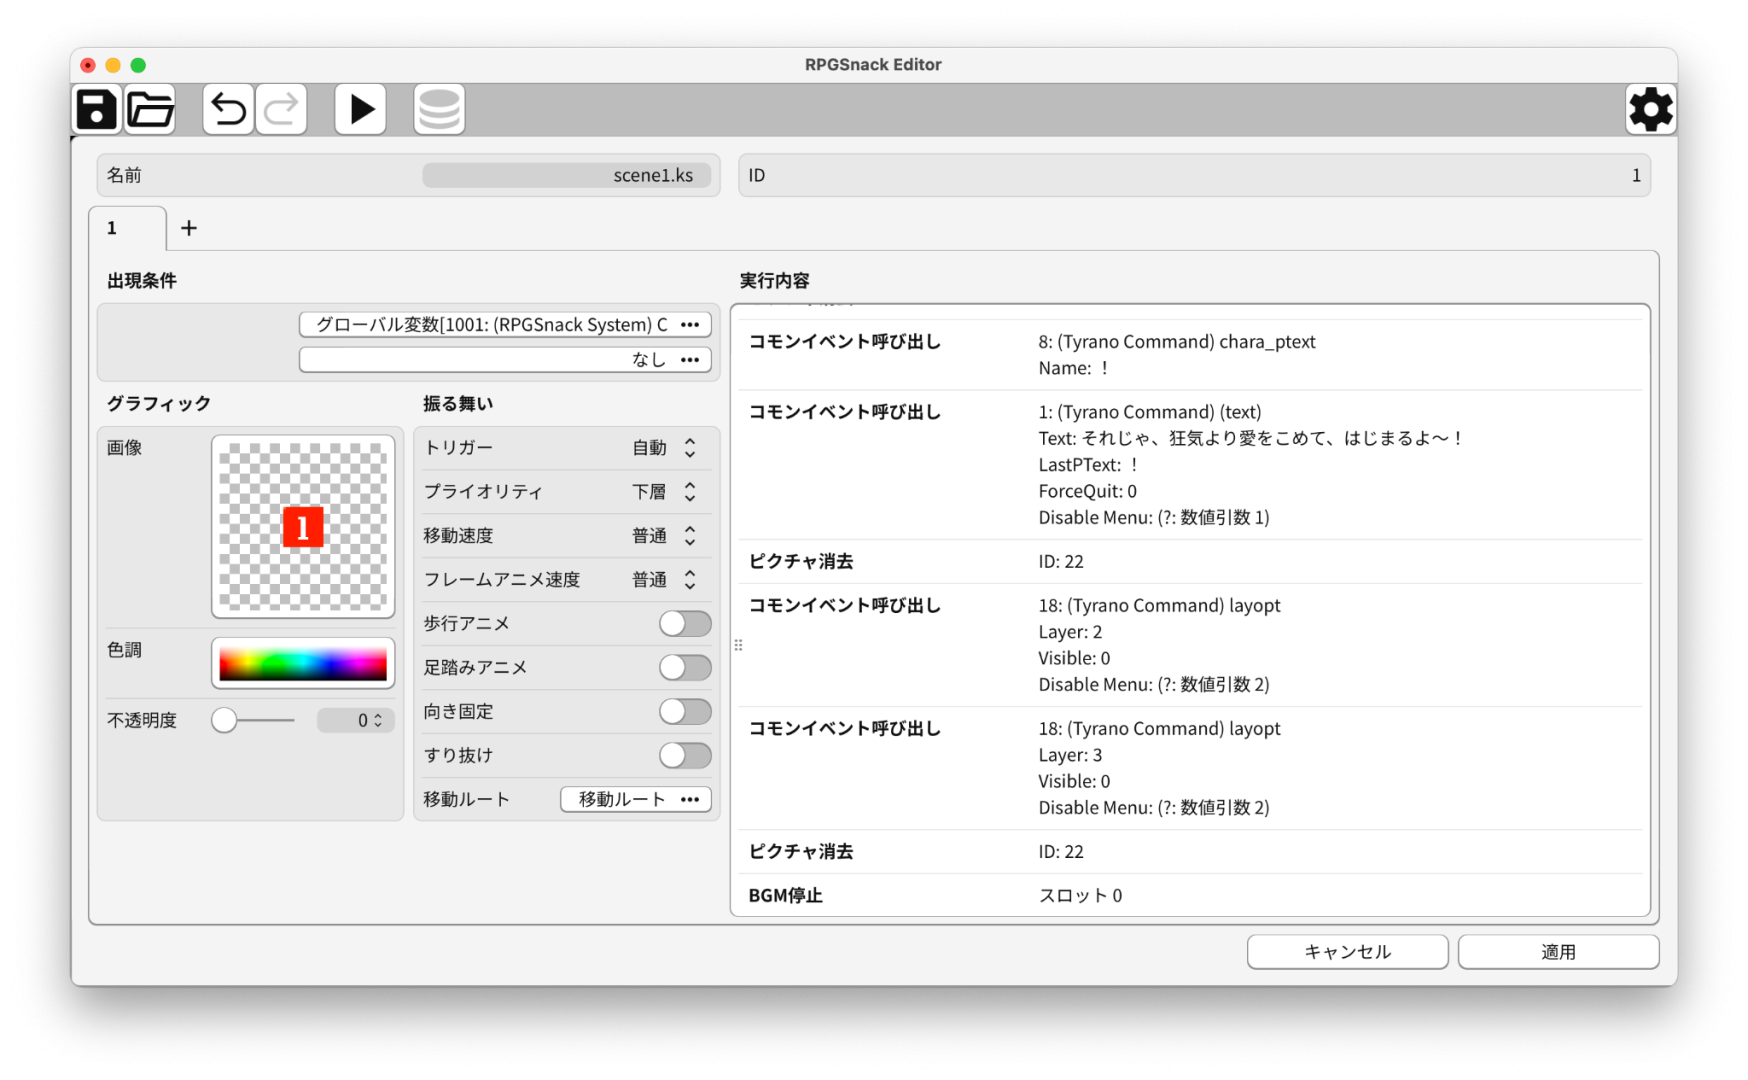Toggle the すり抜け switch
Screen dimensions: 1748x1080
(685, 756)
